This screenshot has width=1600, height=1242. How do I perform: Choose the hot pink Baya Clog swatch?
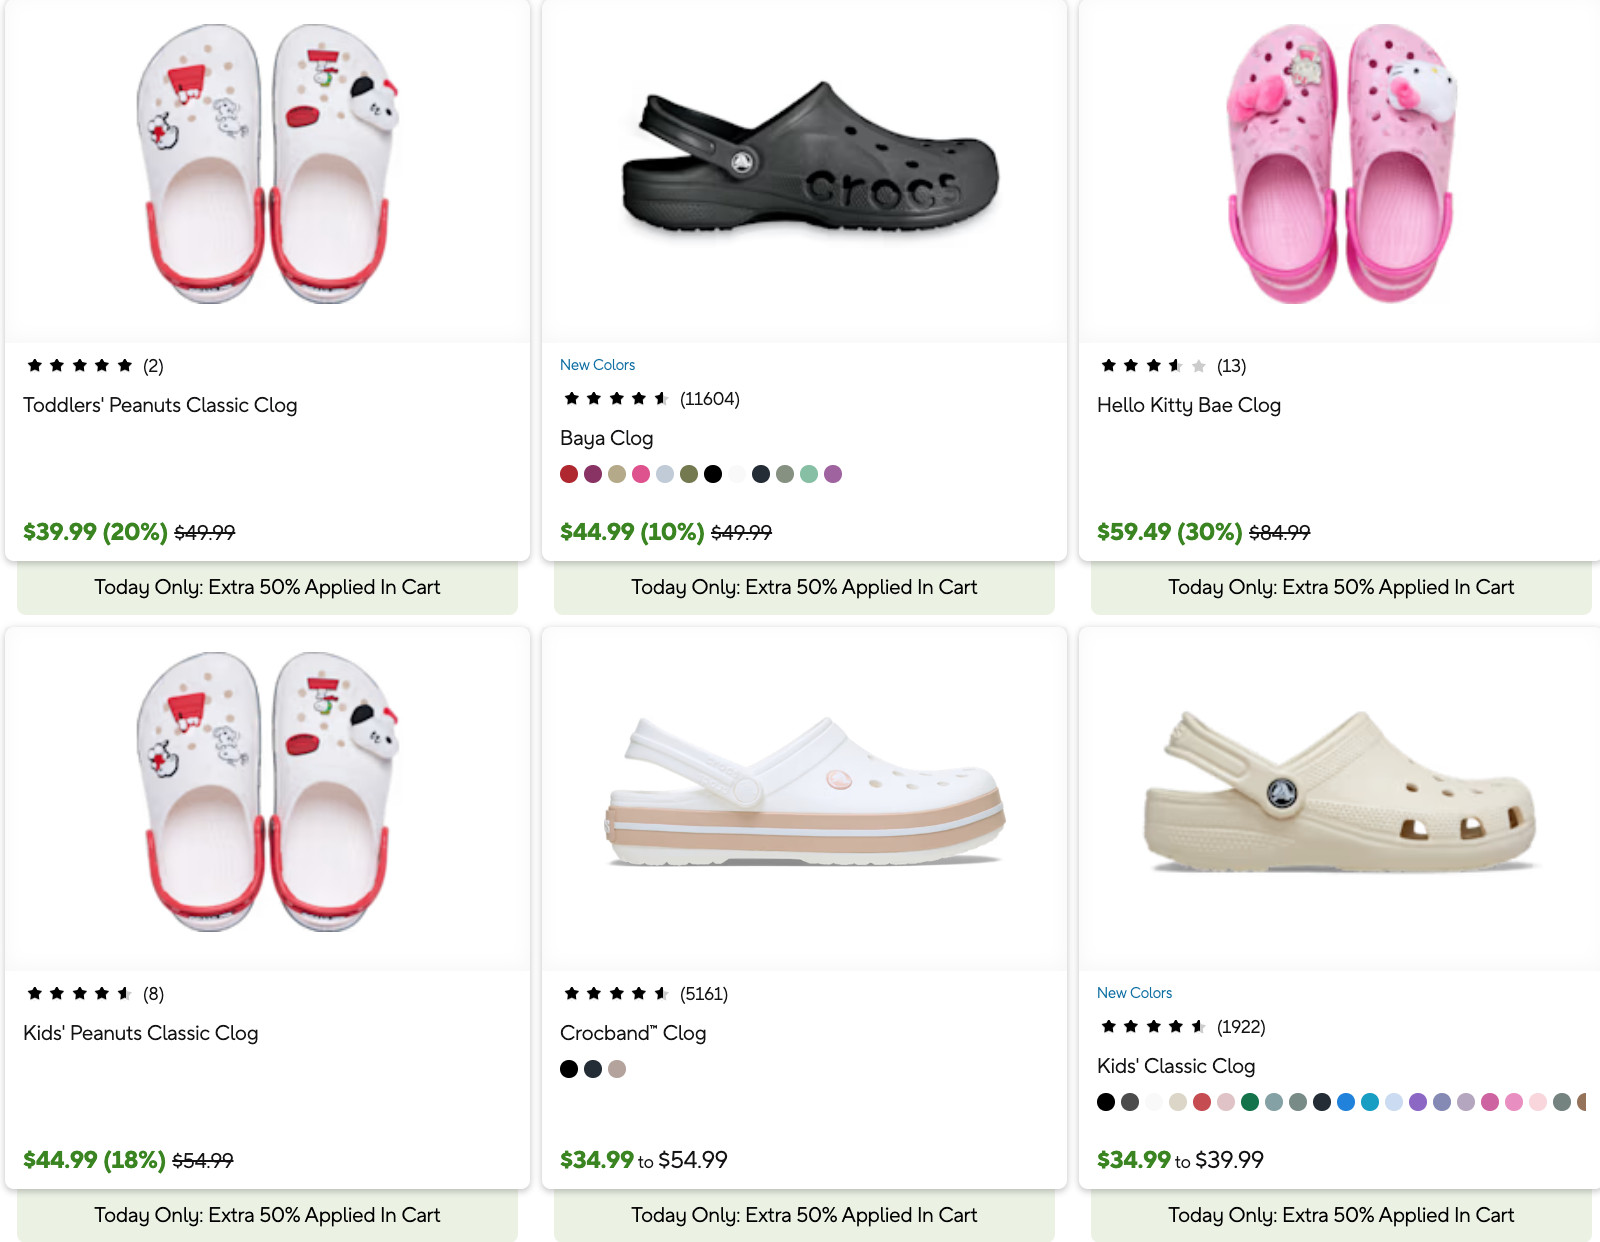coord(641,474)
